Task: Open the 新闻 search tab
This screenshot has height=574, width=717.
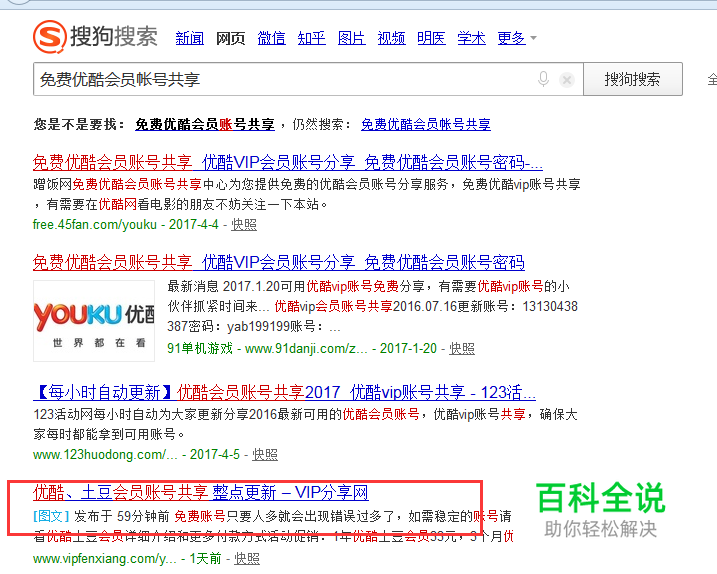Action: (x=190, y=38)
